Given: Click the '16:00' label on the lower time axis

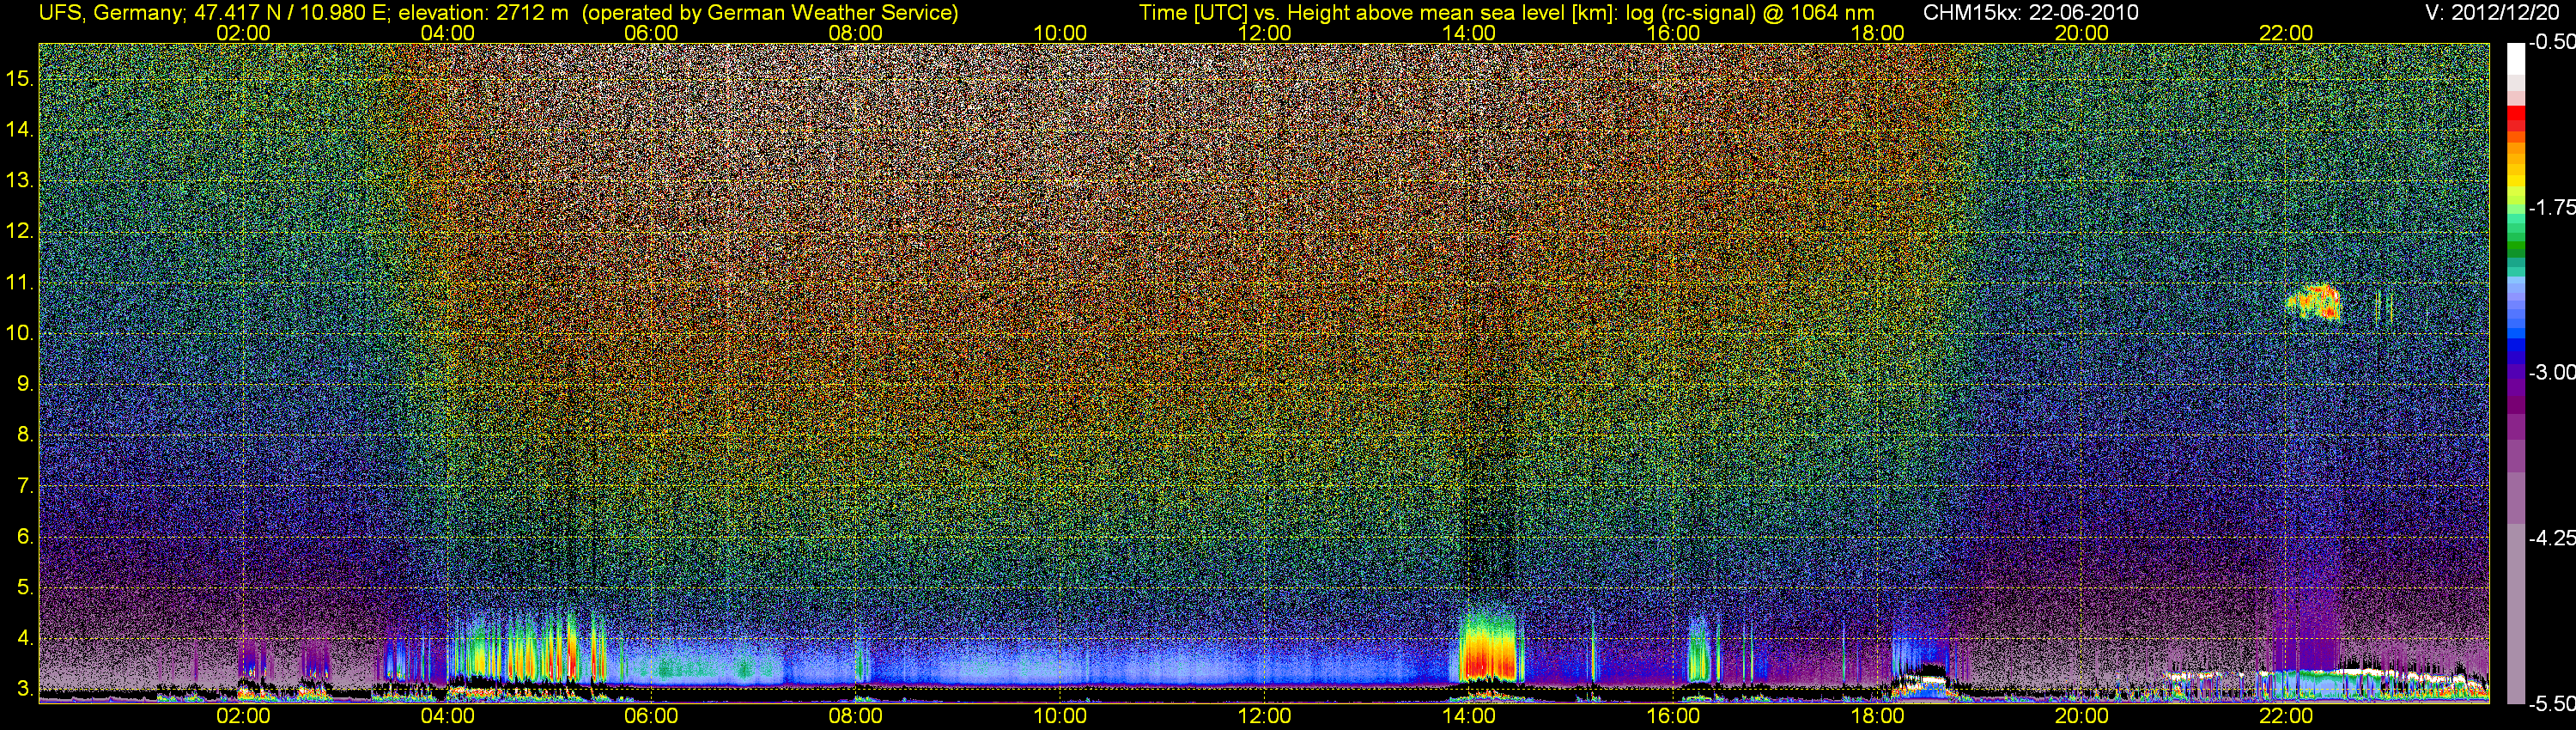Looking at the screenshot, I should [1673, 717].
